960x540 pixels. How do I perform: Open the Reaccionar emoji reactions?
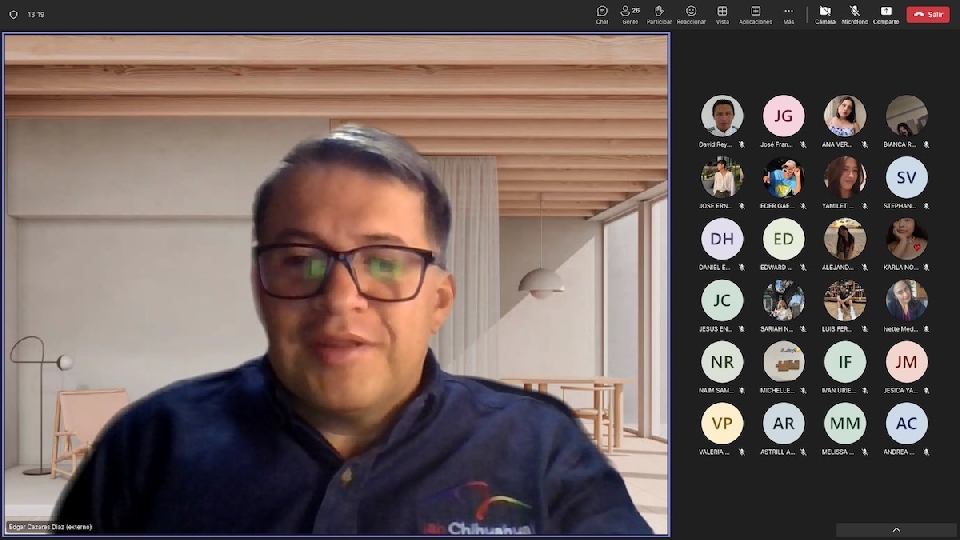click(x=691, y=14)
